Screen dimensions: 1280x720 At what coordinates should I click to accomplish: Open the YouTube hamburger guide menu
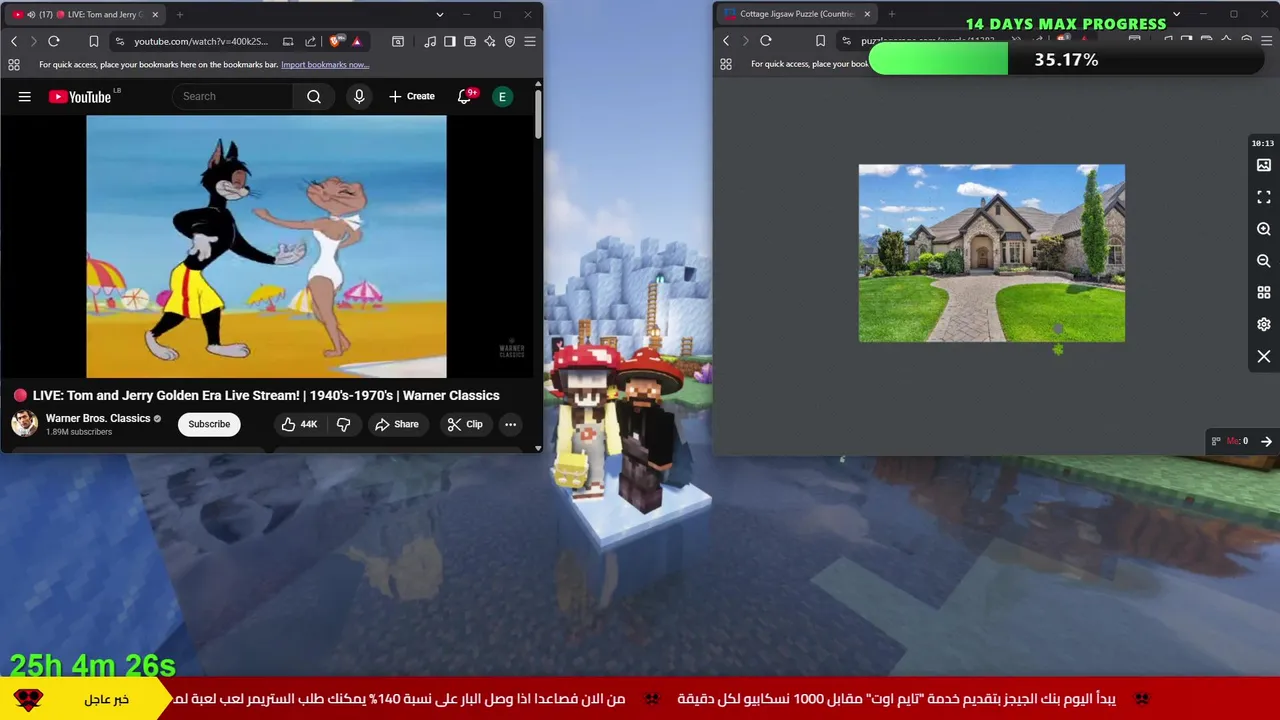(x=25, y=97)
